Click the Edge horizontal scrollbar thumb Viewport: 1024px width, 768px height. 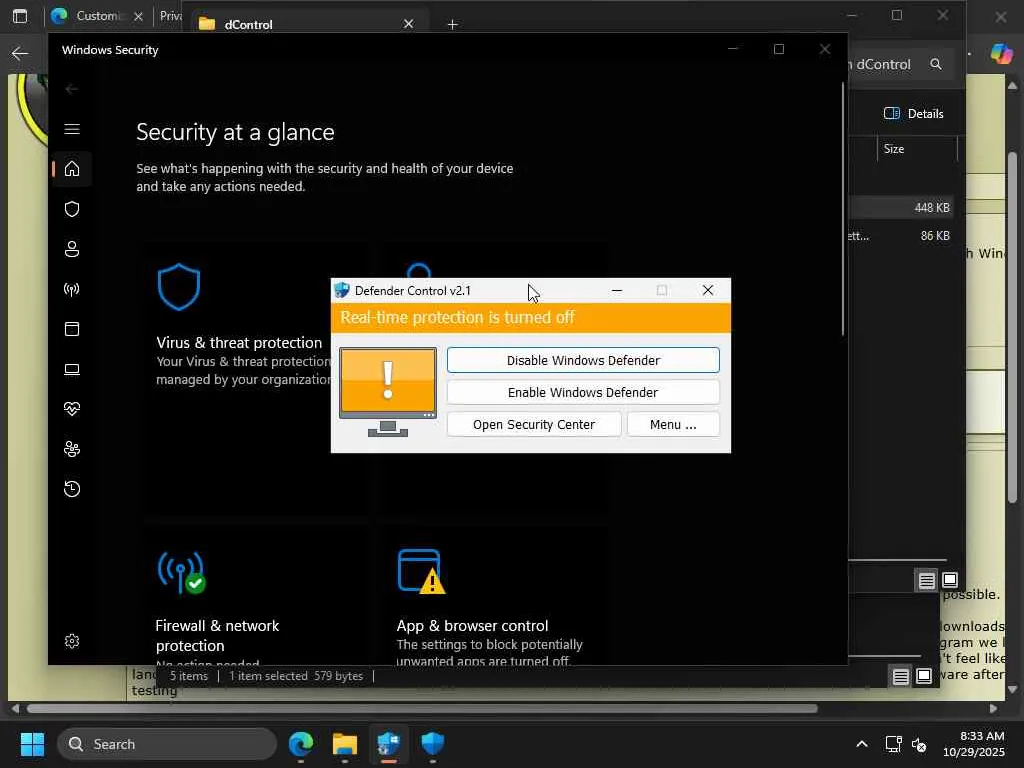tap(422, 709)
